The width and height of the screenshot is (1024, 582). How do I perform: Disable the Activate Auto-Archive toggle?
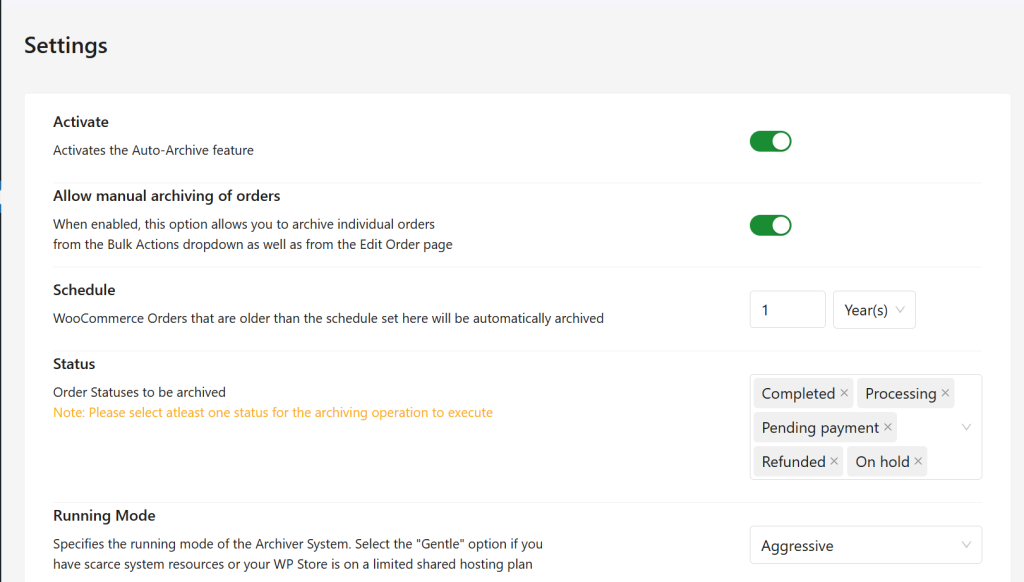[770, 141]
